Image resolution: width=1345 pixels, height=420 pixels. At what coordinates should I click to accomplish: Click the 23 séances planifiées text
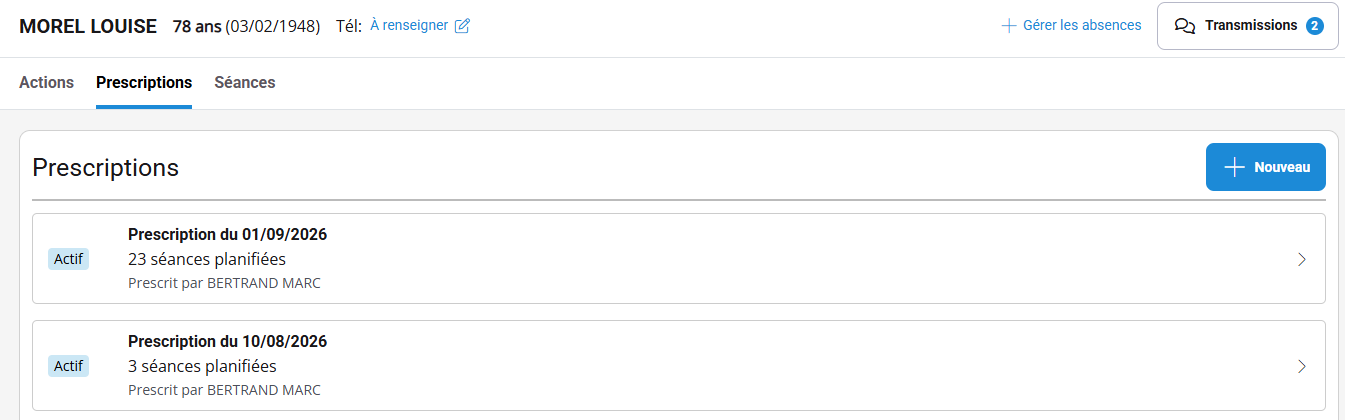[x=207, y=259]
